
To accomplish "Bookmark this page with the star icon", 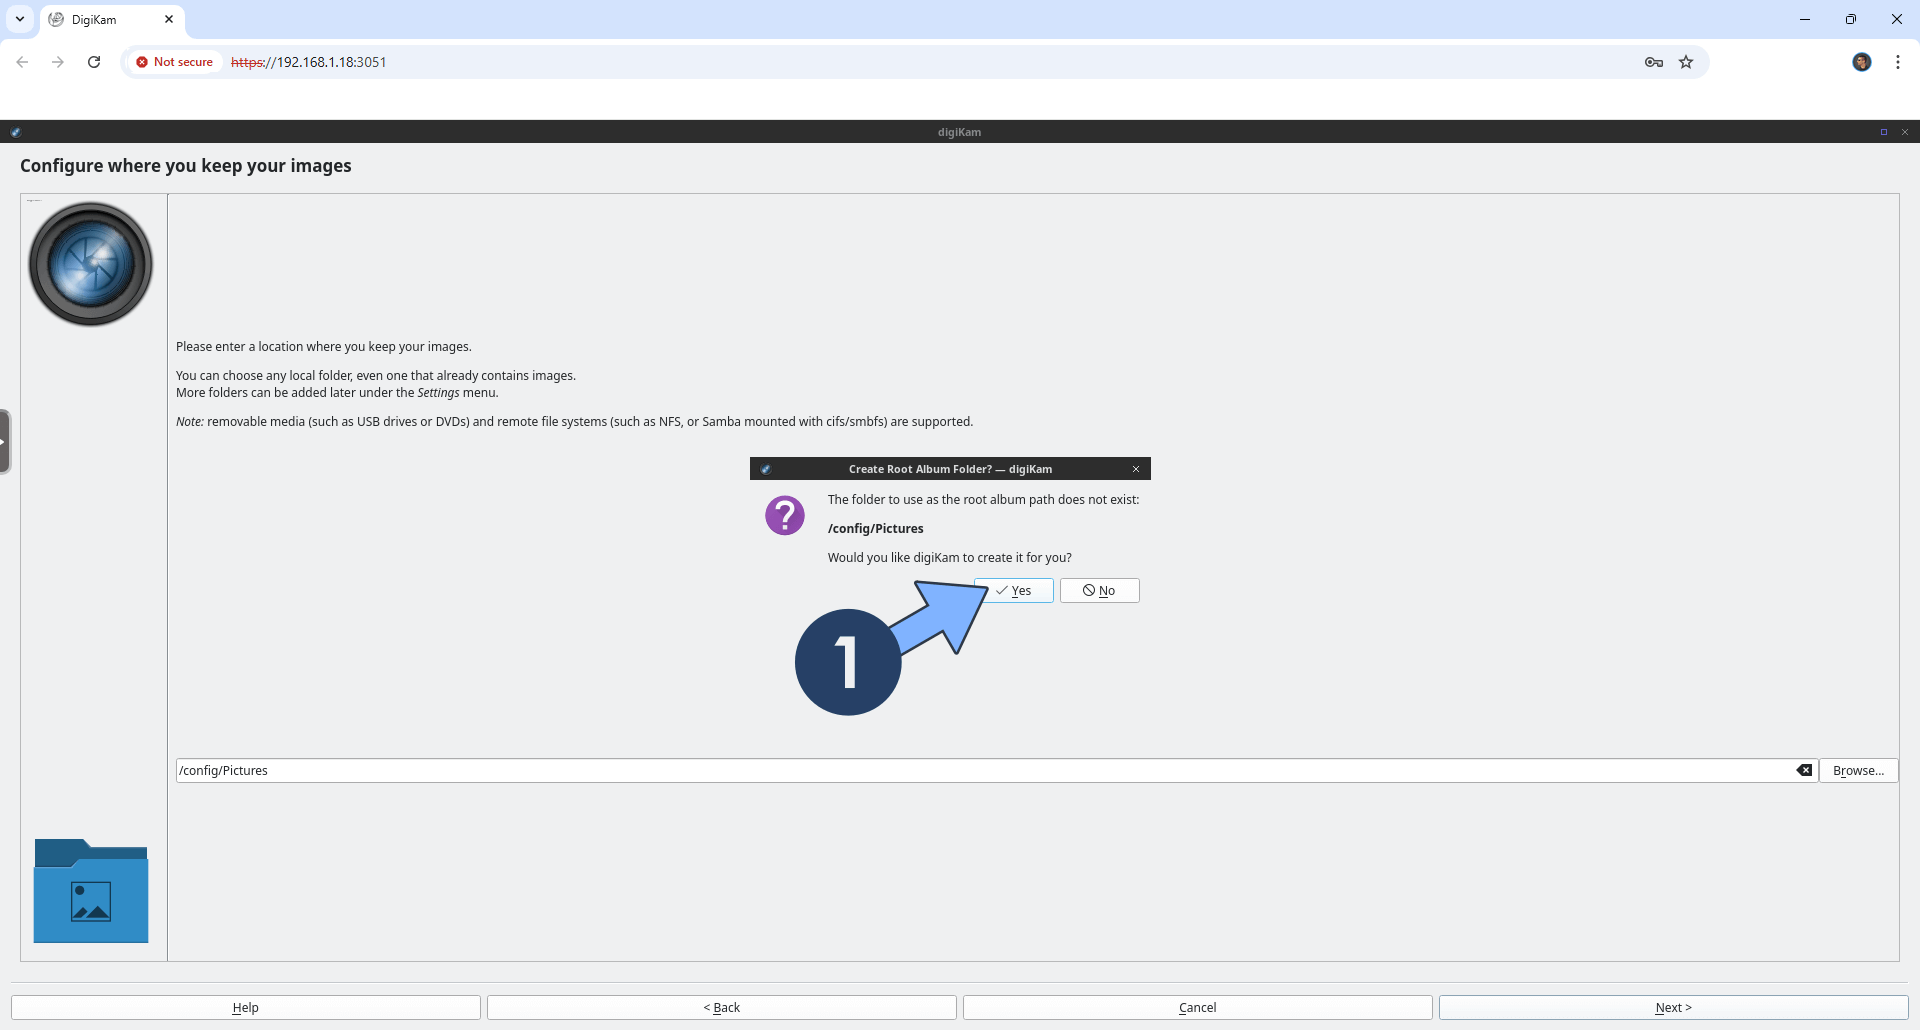I will point(1686,62).
